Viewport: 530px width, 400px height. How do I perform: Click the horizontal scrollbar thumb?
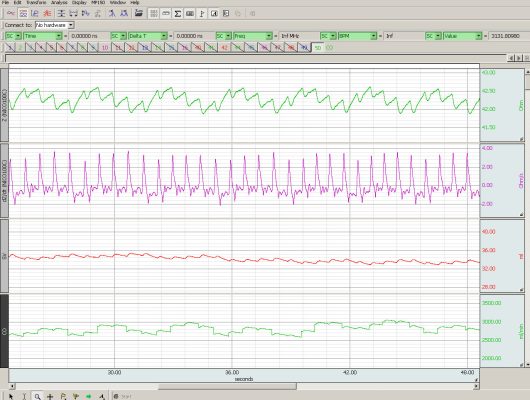(x=227, y=386)
